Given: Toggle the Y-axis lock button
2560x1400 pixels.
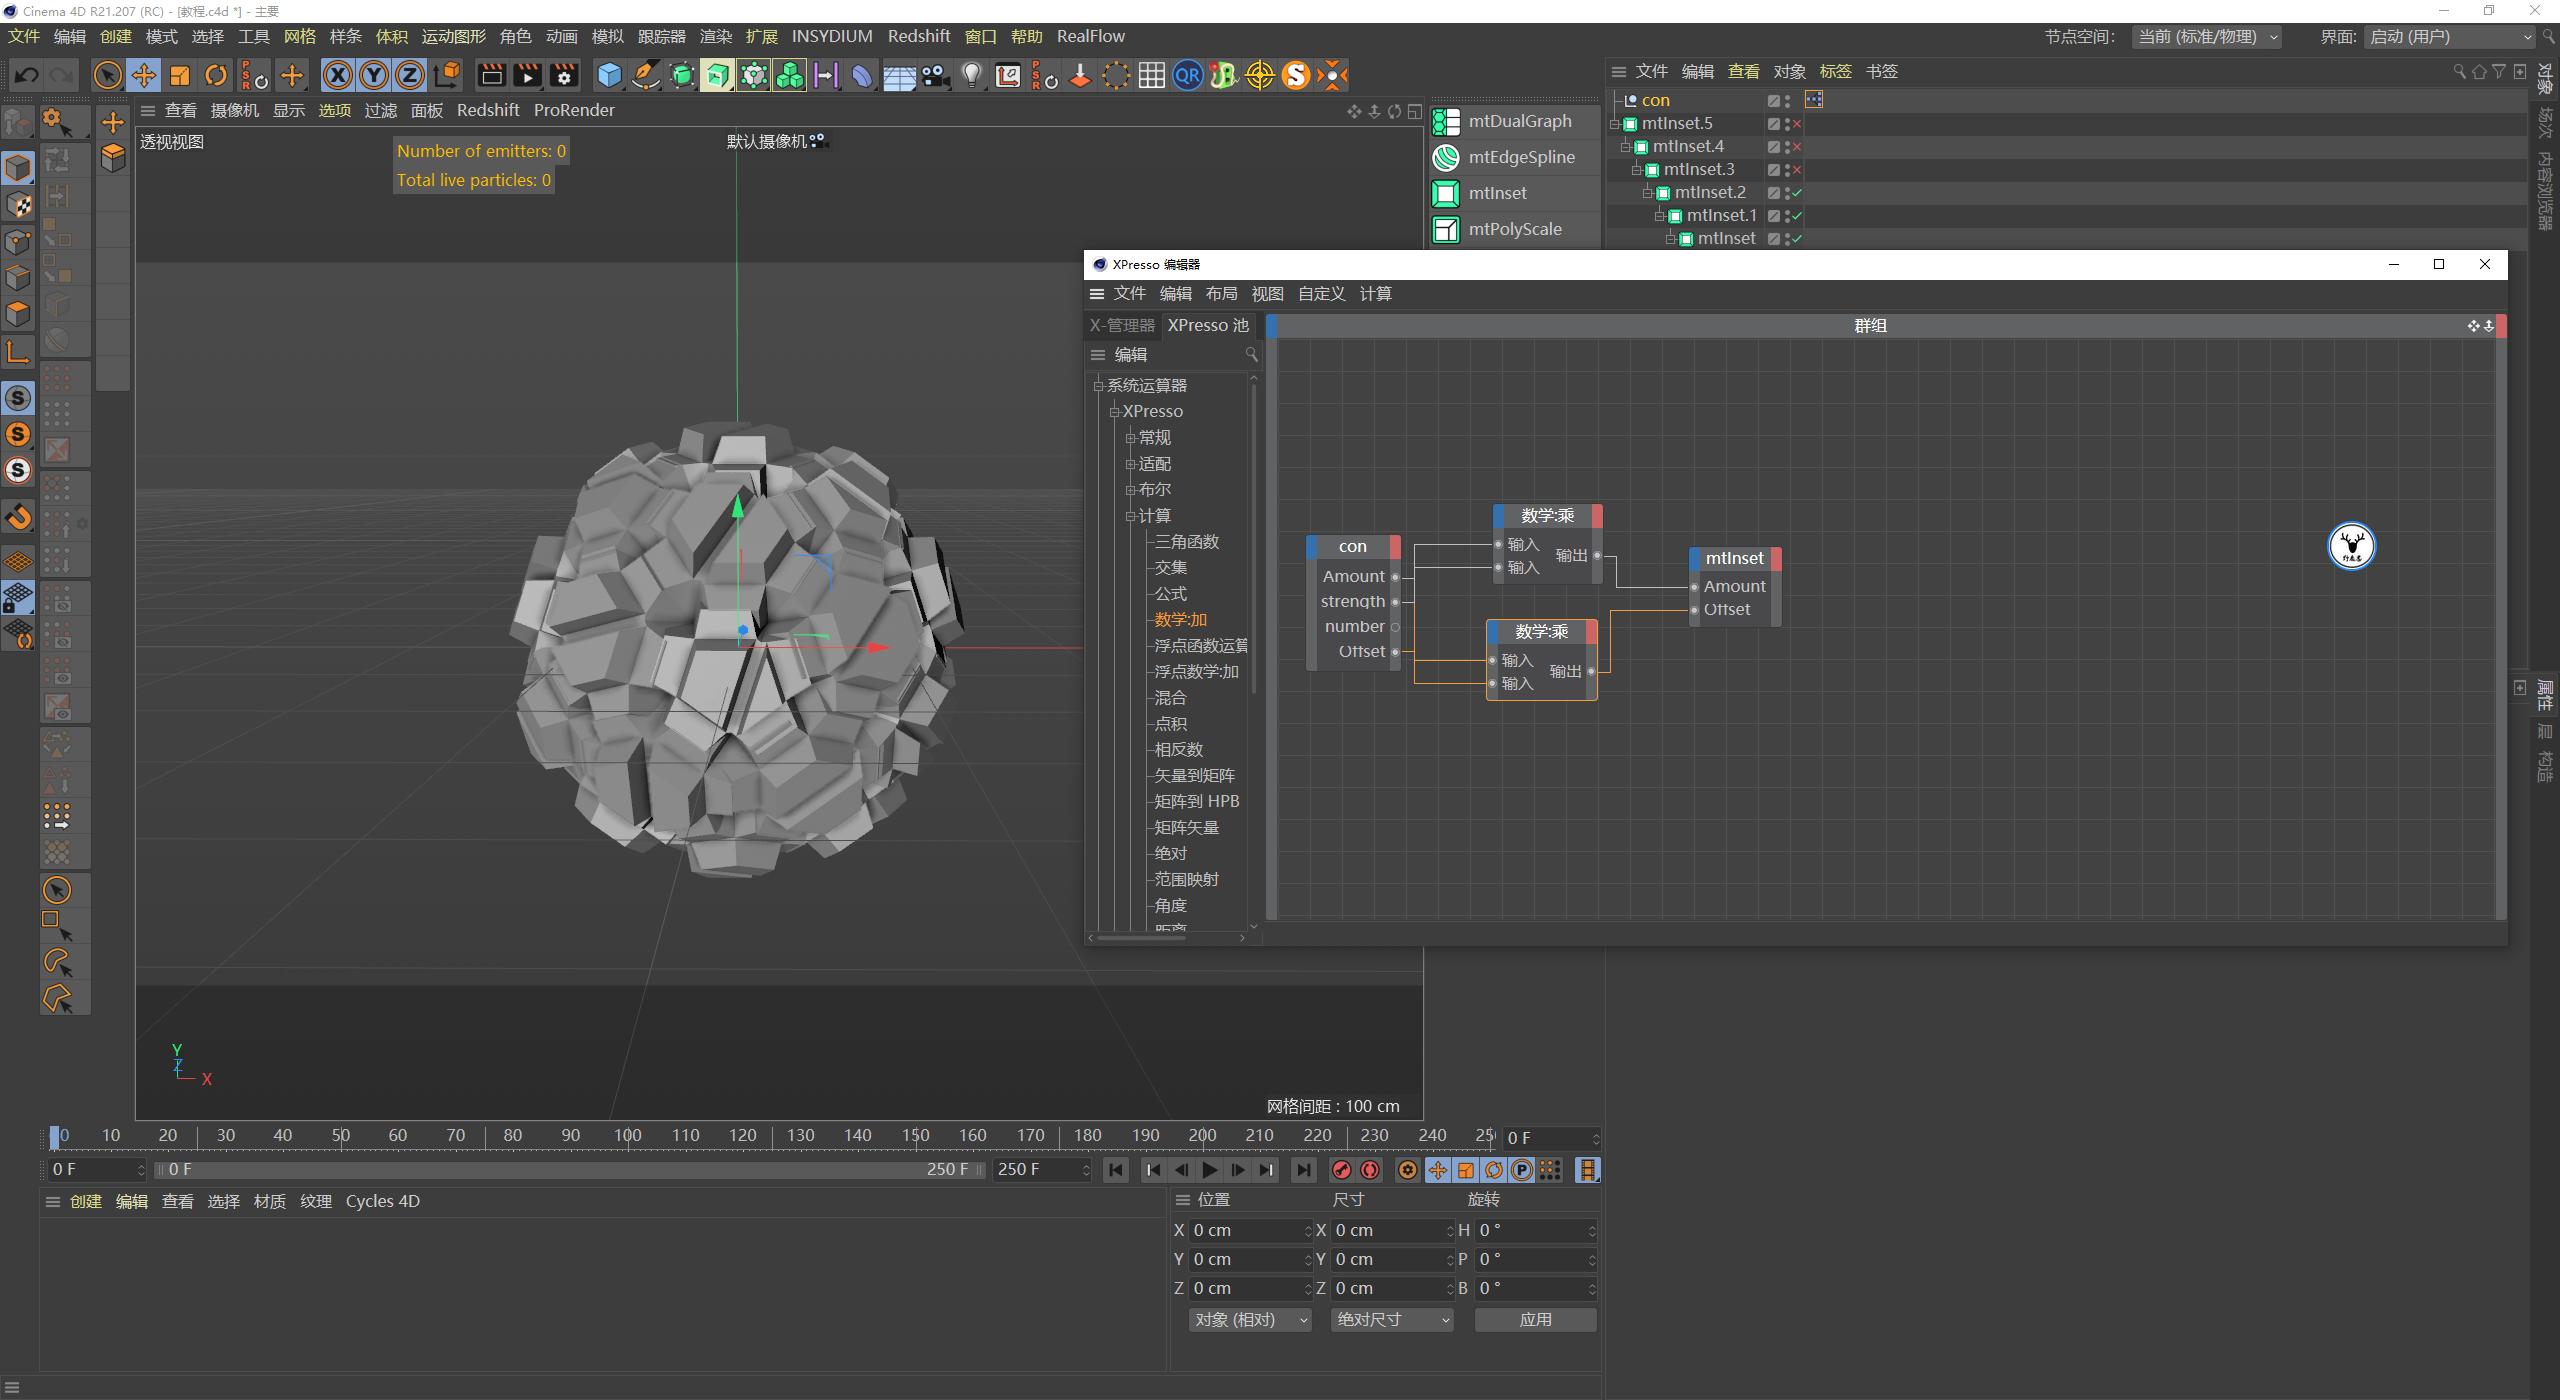Looking at the screenshot, I should pos(373,75).
